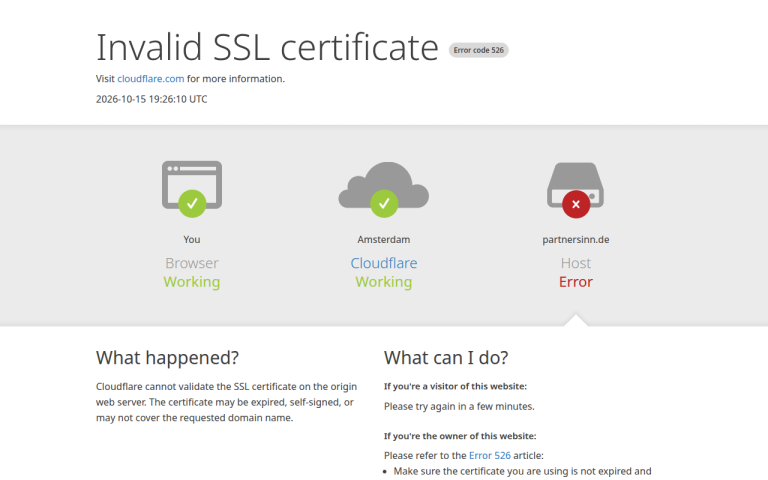Click the What happened? heading
Image resolution: width=768 pixels, height=480 pixels.
click(167, 358)
